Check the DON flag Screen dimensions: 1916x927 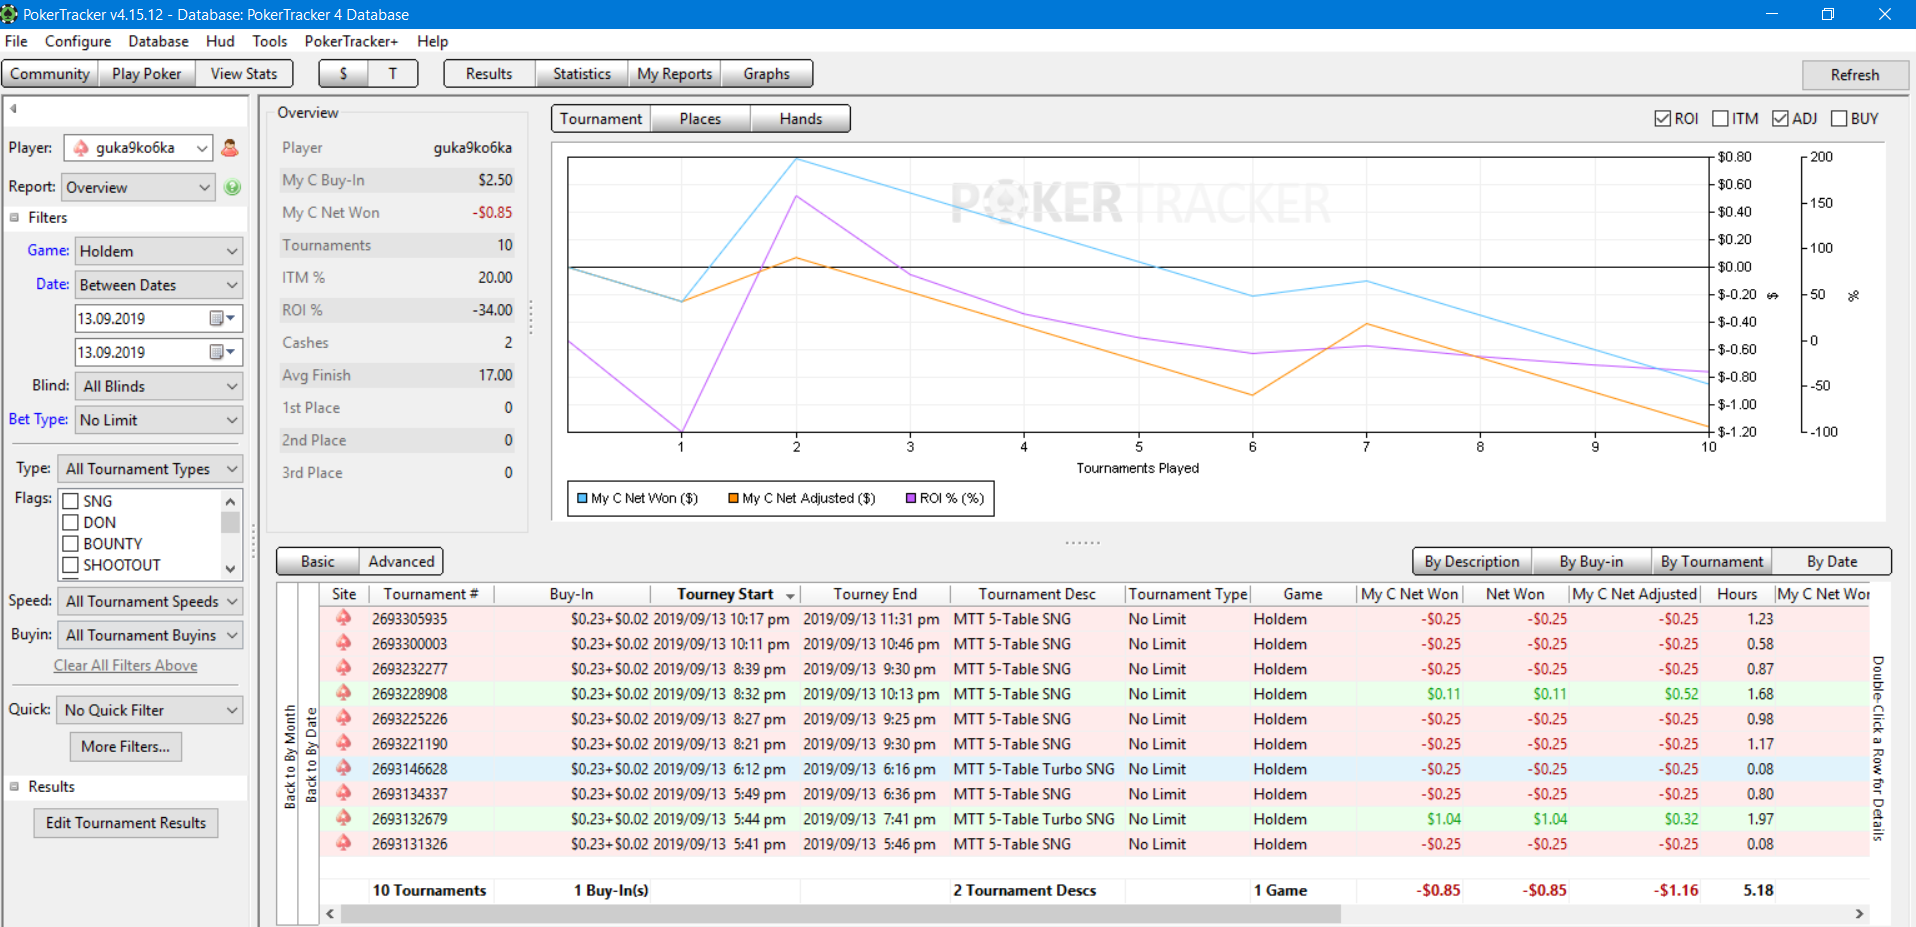click(71, 522)
